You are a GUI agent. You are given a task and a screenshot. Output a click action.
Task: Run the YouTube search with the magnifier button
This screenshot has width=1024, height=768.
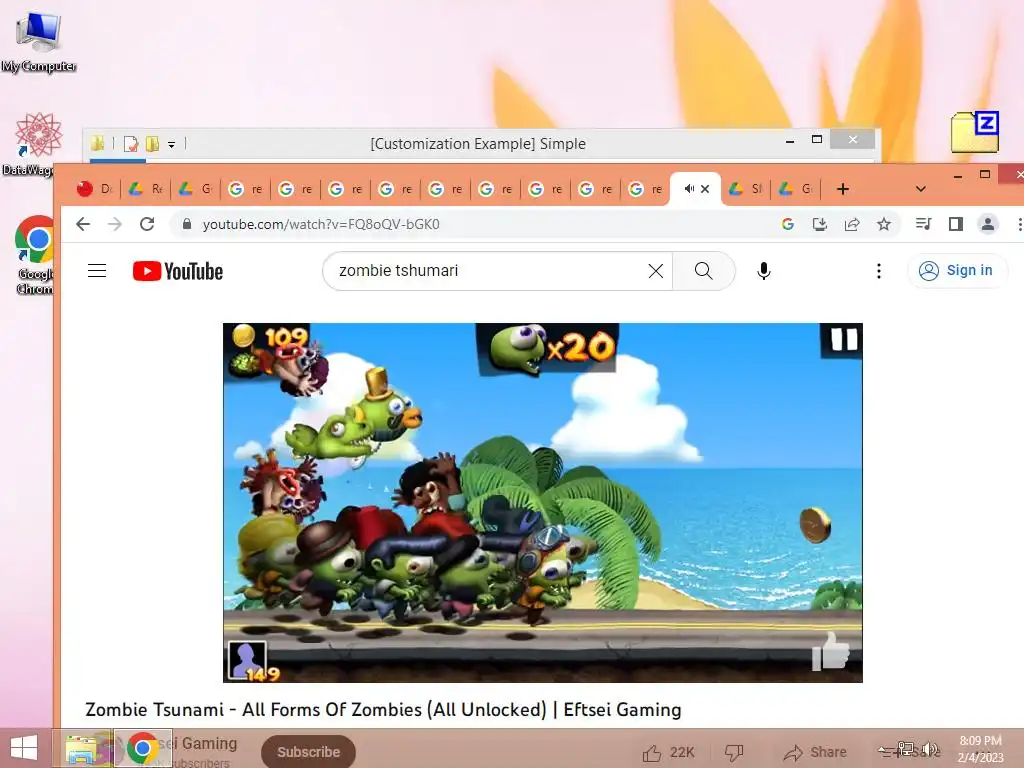click(x=703, y=270)
